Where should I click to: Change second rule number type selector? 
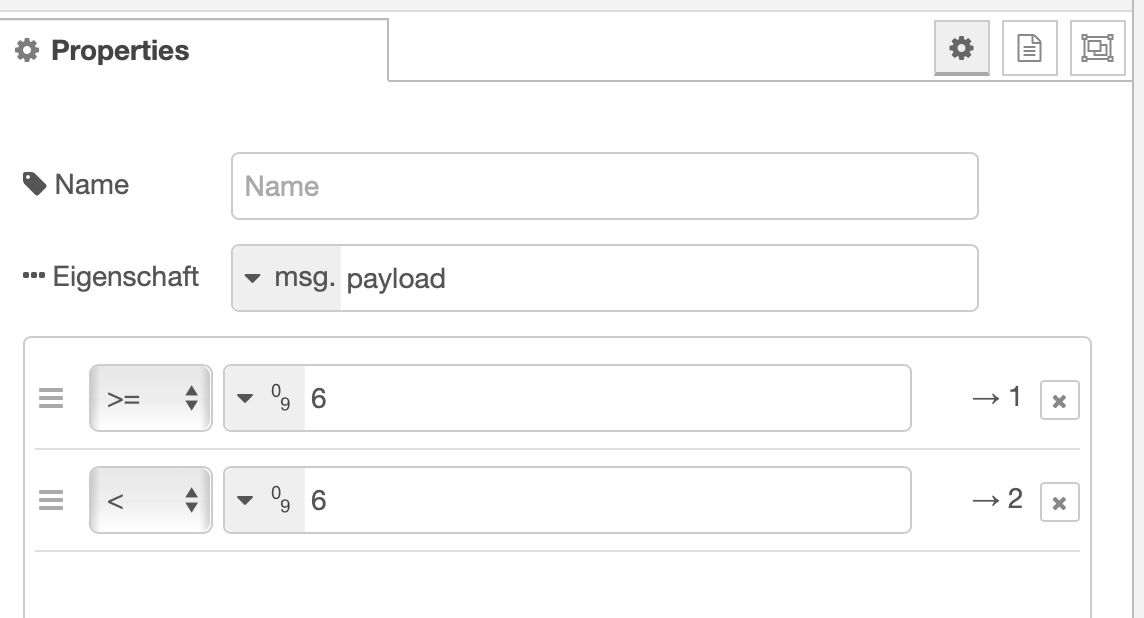click(265, 500)
